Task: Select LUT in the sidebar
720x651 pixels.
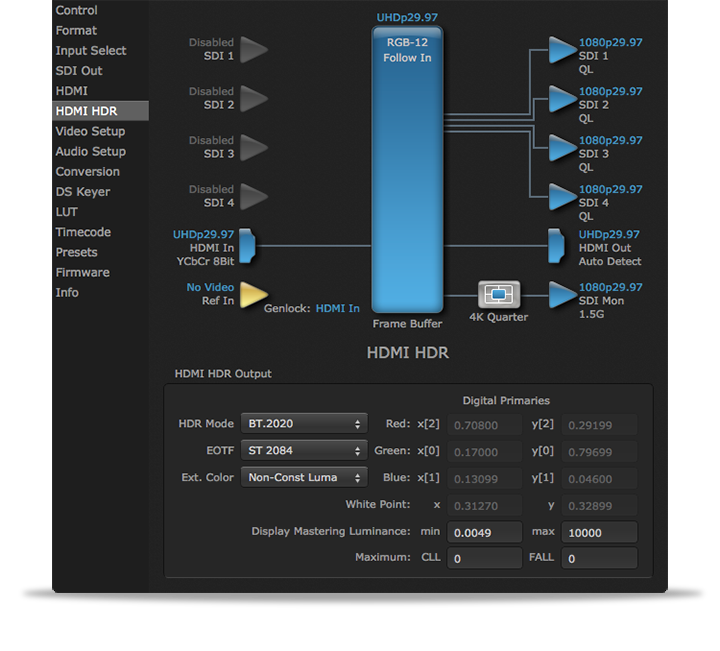Action: pos(67,212)
